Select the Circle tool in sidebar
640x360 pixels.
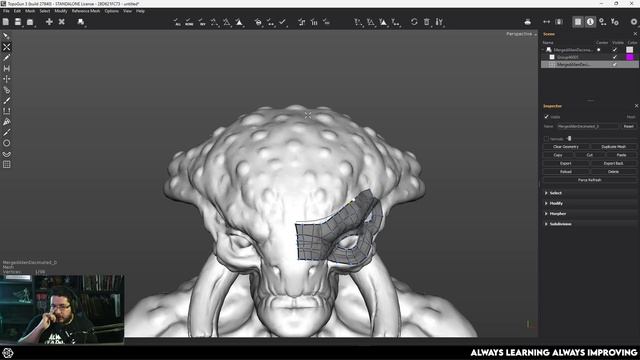tap(7, 143)
